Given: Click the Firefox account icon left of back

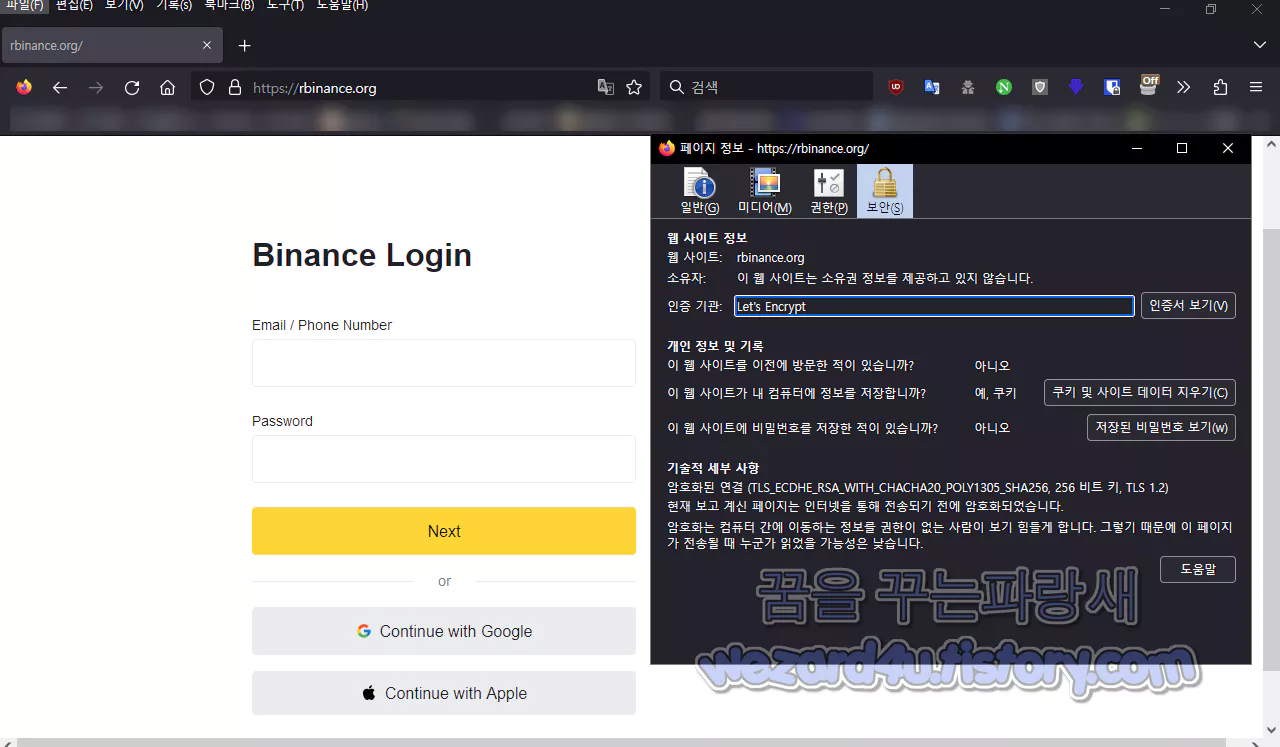Looking at the screenshot, I should [x=24, y=87].
